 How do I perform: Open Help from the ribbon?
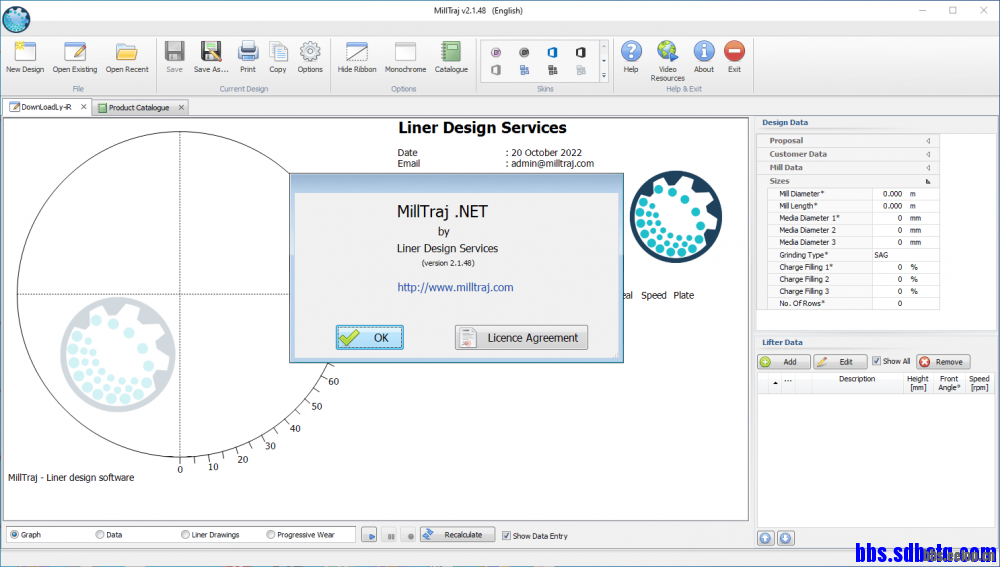pyautogui.click(x=631, y=57)
